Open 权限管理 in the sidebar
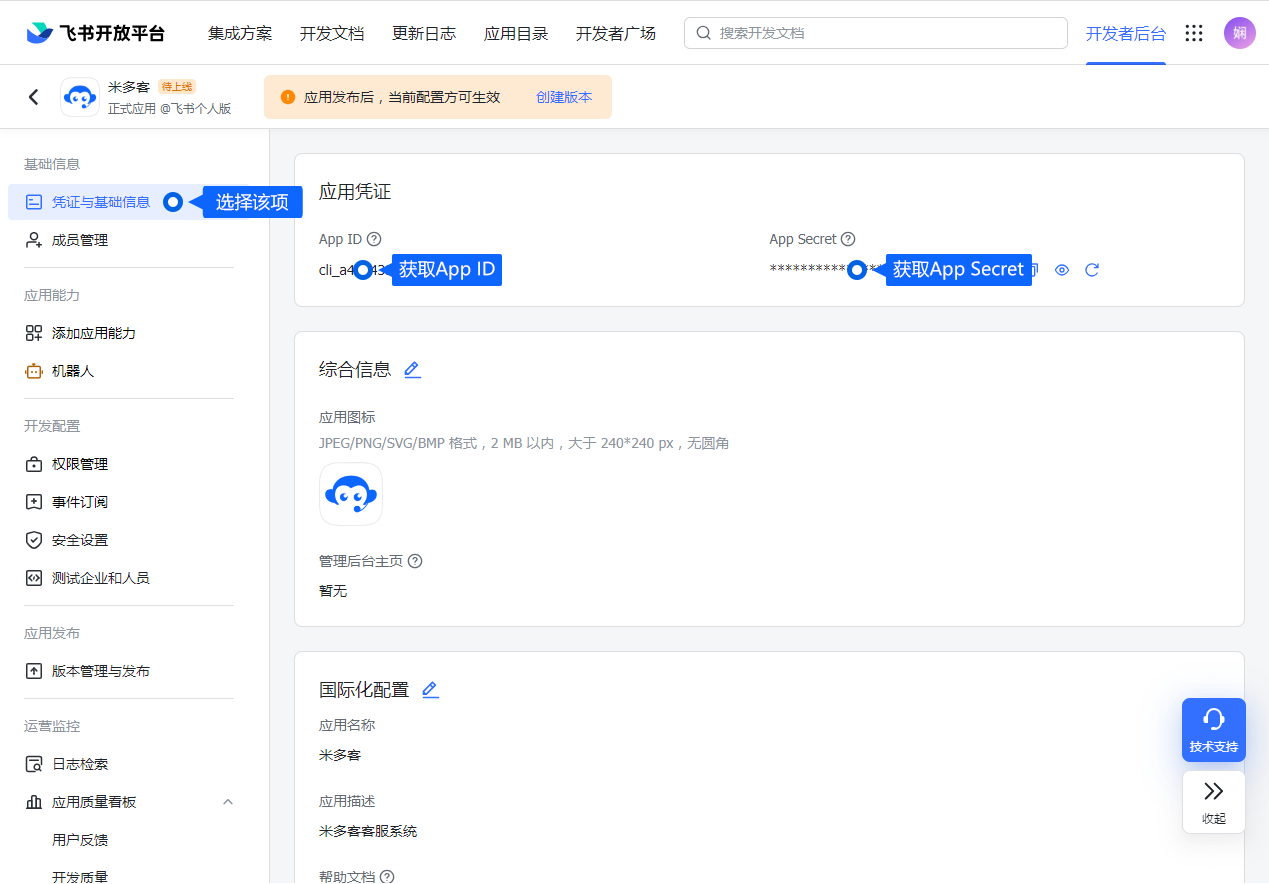Image resolution: width=1269 pixels, height=884 pixels. point(80,464)
